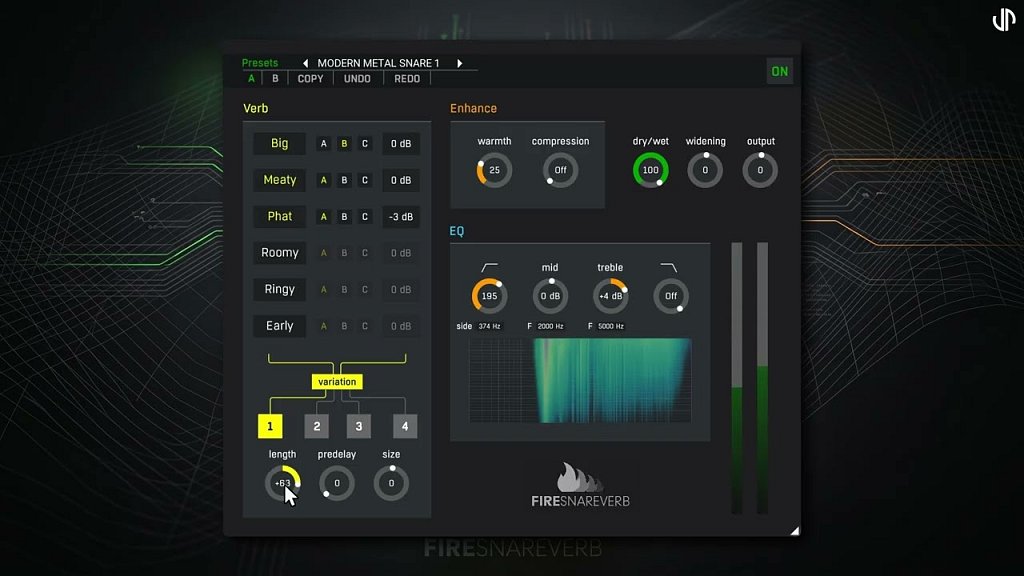1024x576 pixels.
Task: Click the high-pass filter shape icon
Action: point(490,267)
